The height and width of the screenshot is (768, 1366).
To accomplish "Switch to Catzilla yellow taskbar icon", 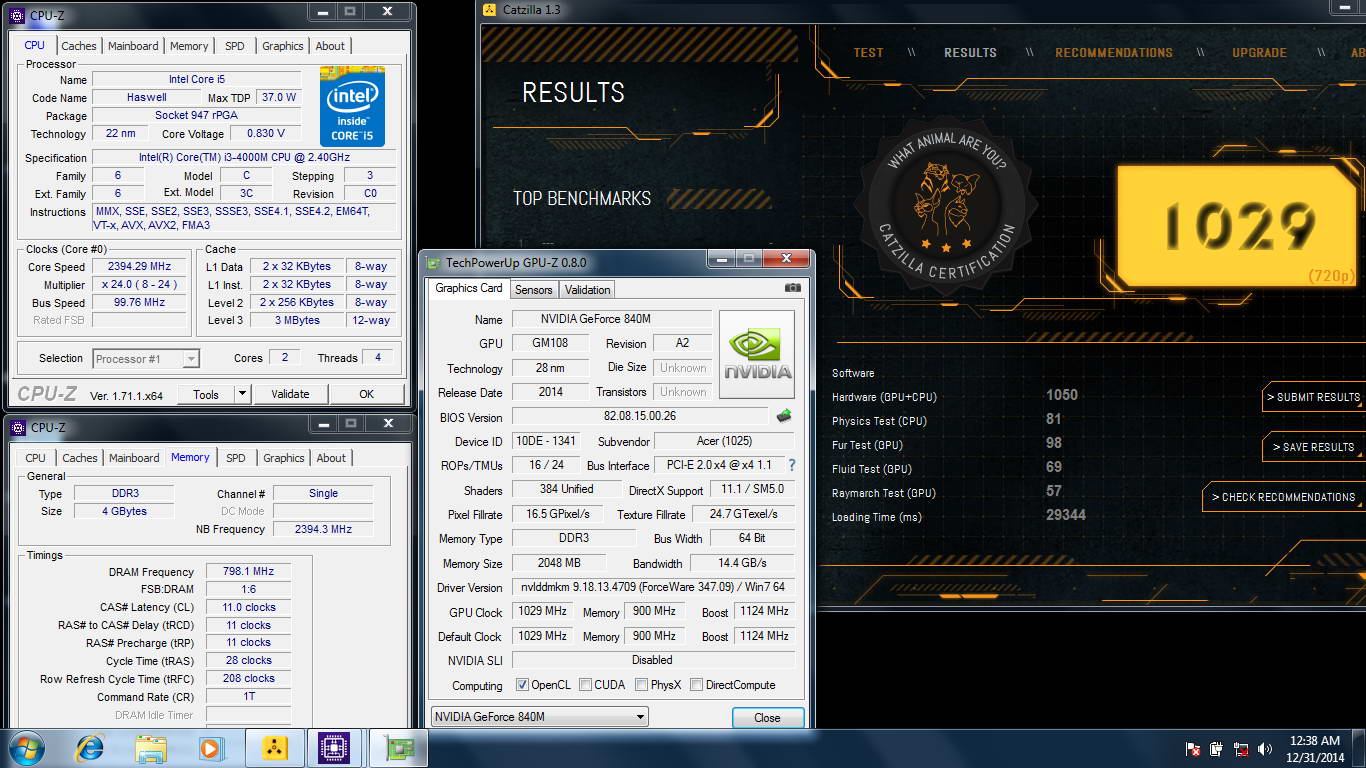I will tap(275, 748).
